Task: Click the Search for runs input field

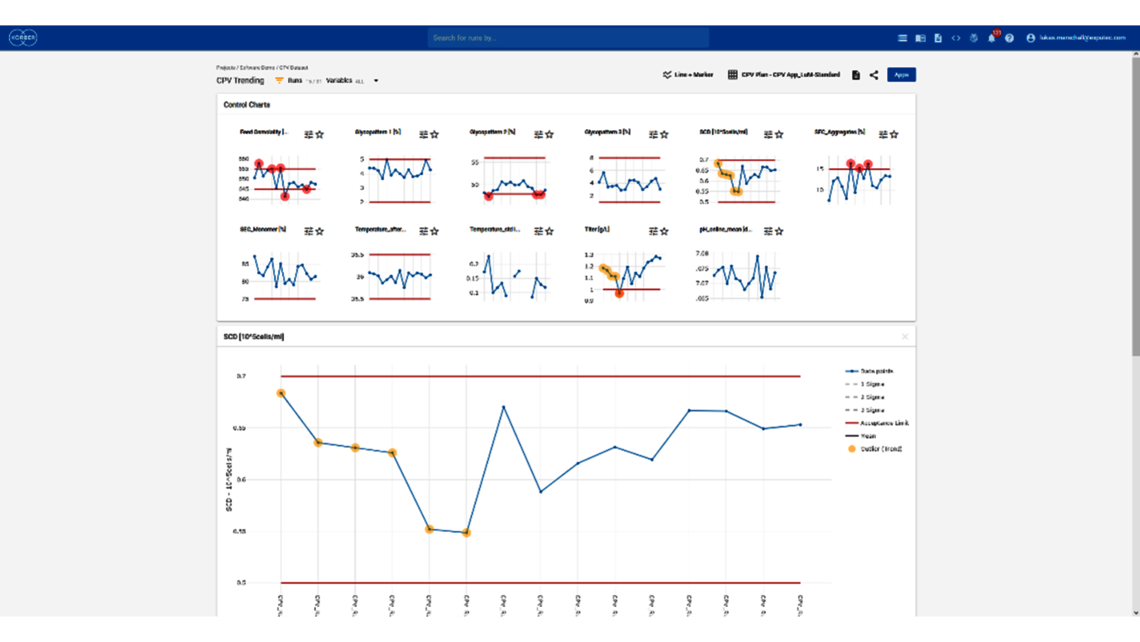Action: click(x=568, y=38)
